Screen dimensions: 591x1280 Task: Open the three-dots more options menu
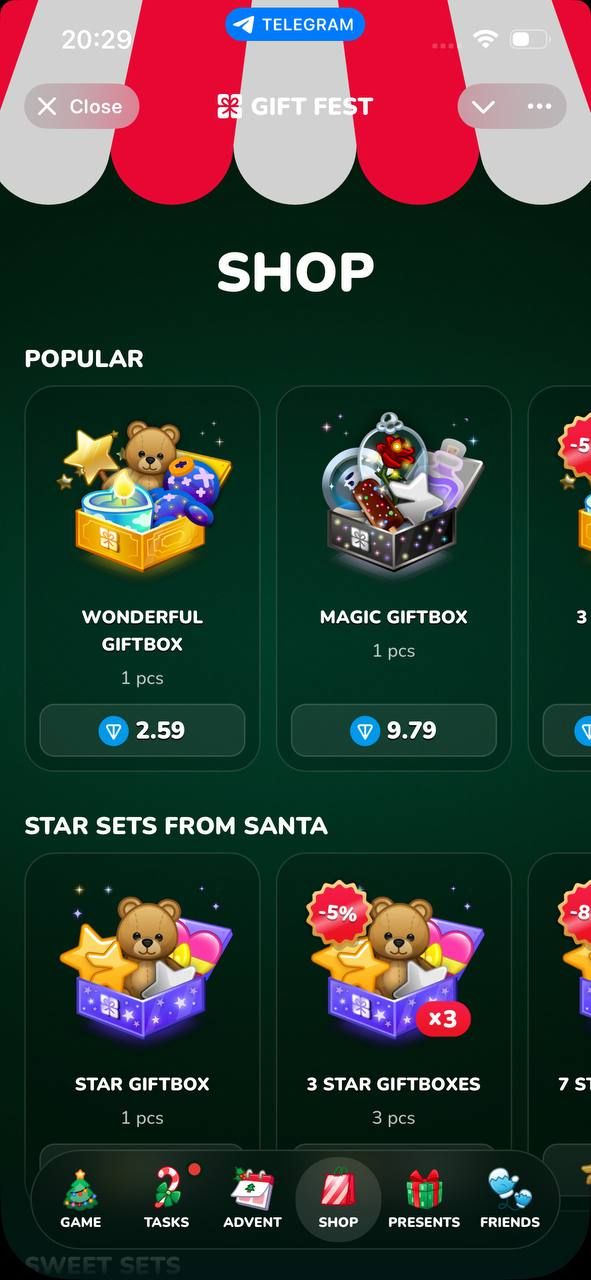click(x=539, y=107)
